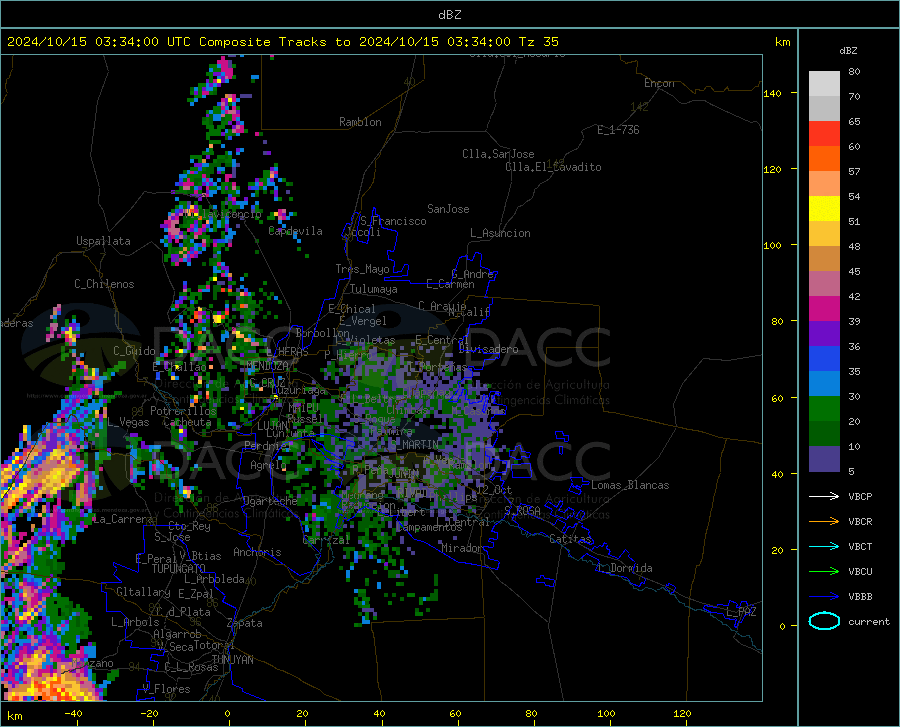Click the Catitas place label
Viewport: 900px width, 727px height.
570,539
